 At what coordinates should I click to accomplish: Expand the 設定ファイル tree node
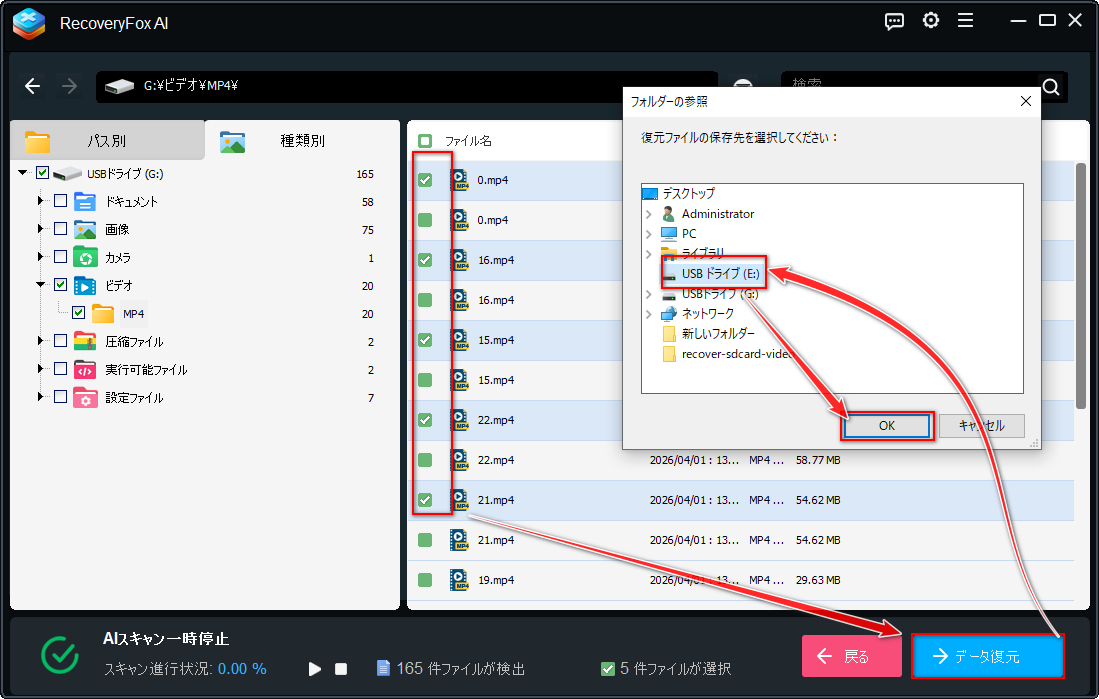[41, 398]
